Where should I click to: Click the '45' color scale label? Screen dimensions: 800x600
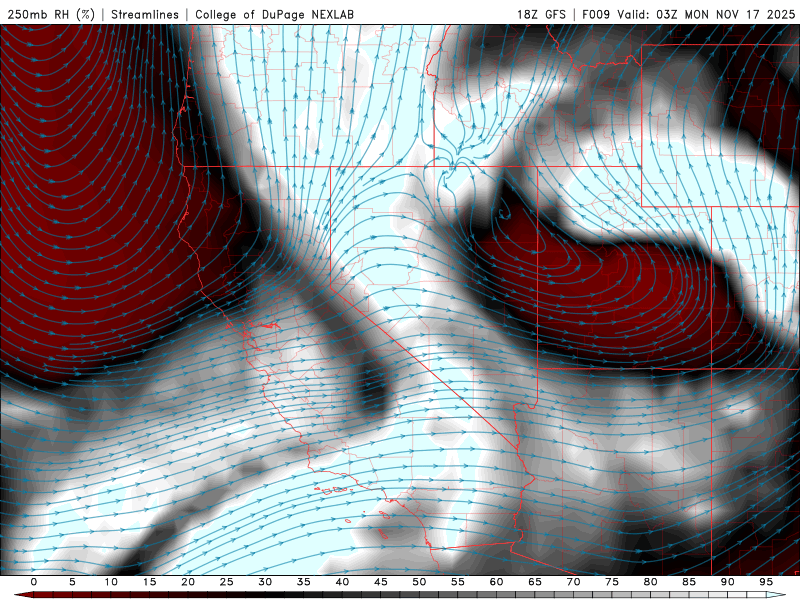[381, 582]
